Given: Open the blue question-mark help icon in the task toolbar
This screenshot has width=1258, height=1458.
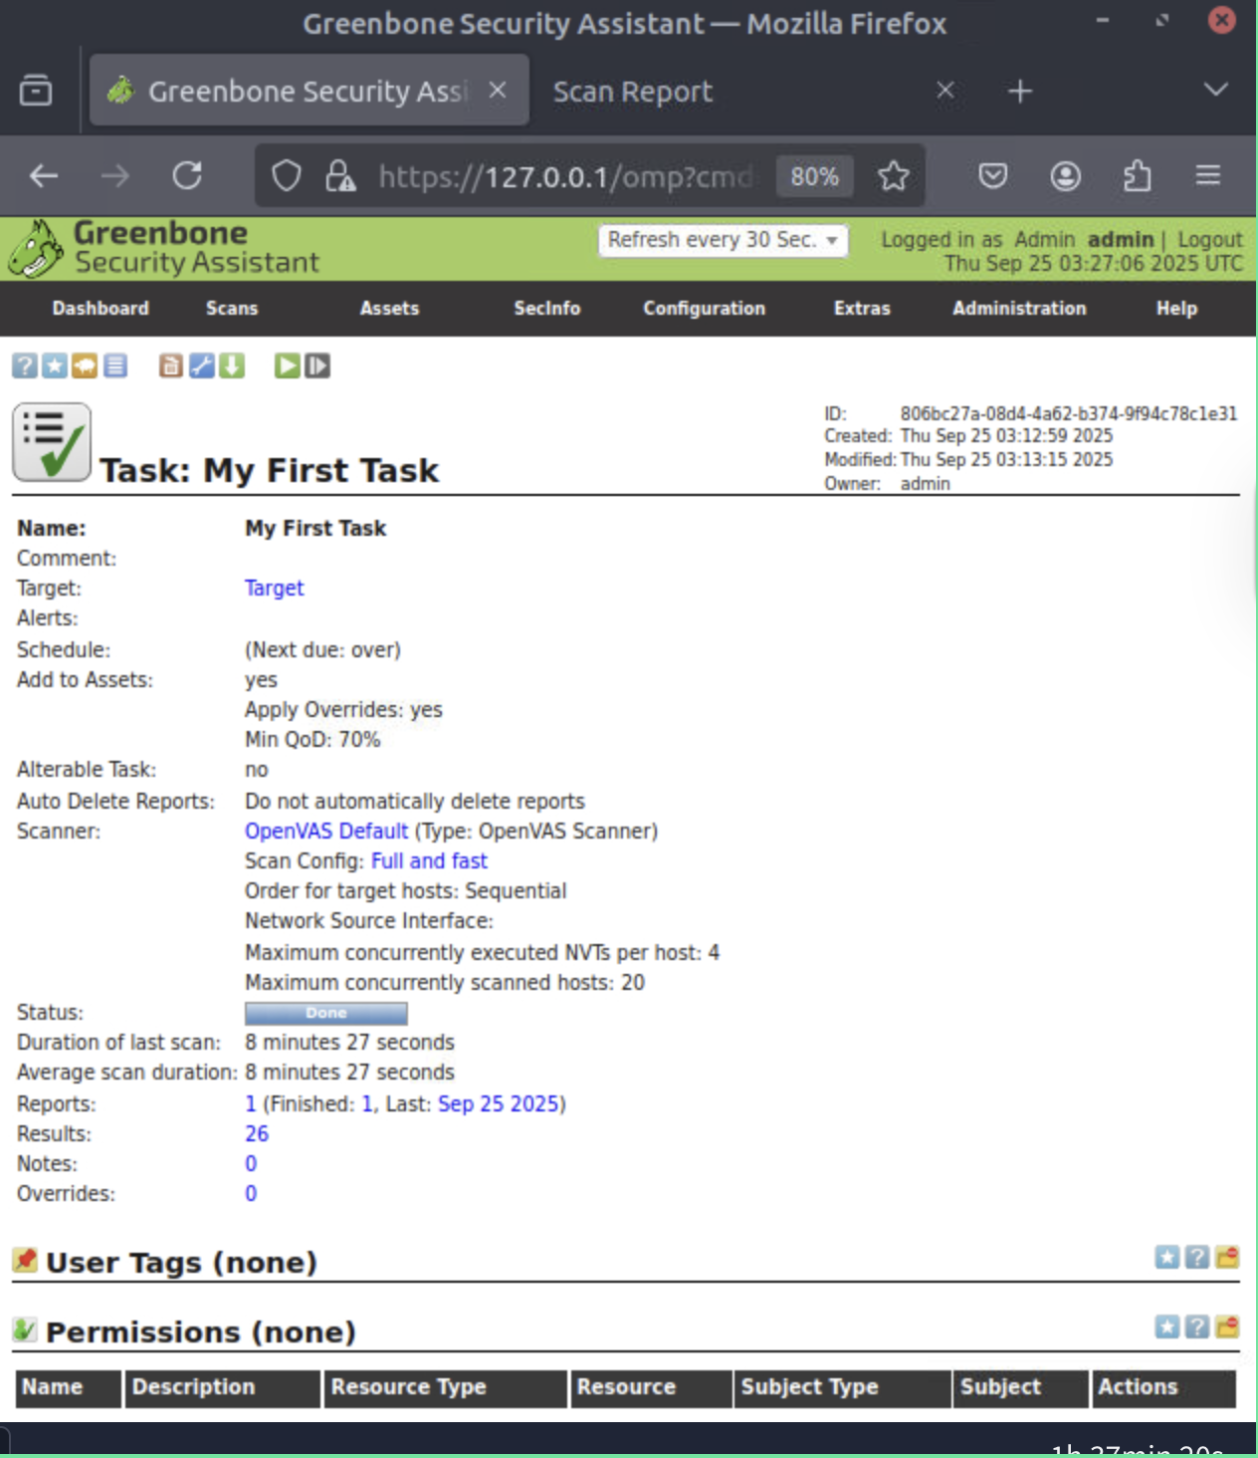Looking at the screenshot, I should click(25, 366).
